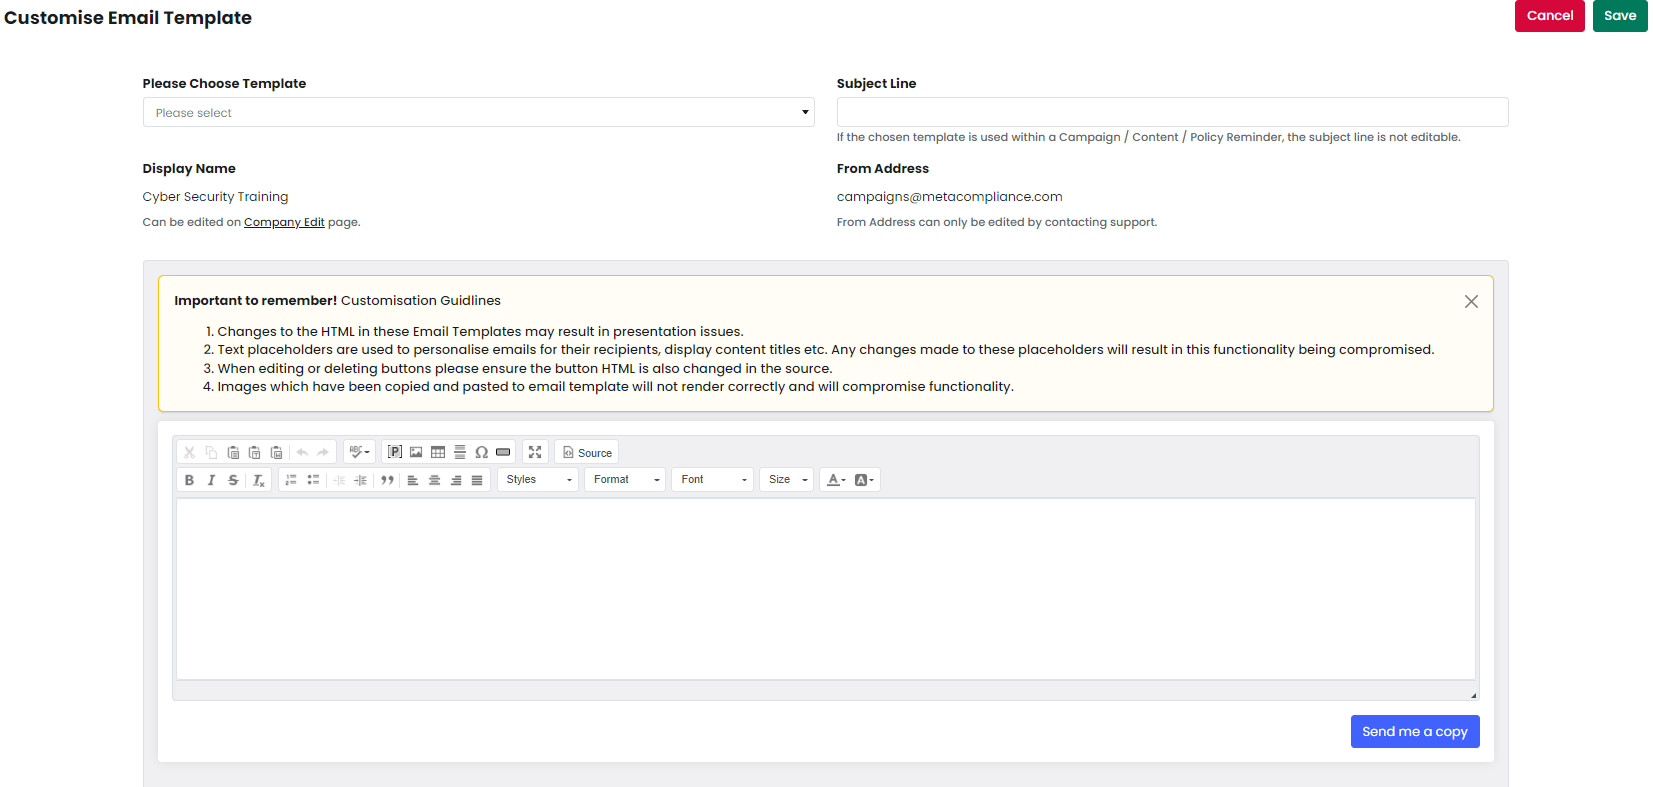Switch editor to Source view
This screenshot has height=787, width=1653.
coord(587,452)
